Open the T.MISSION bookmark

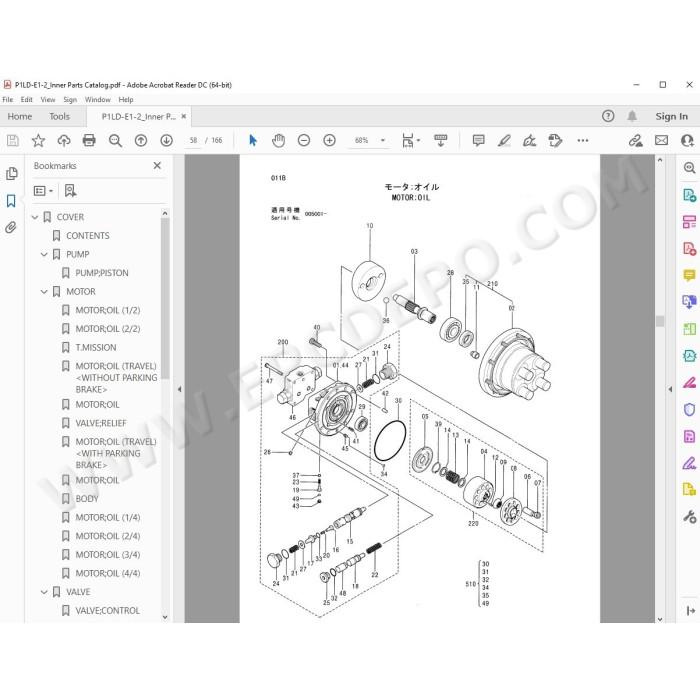[x=96, y=347]
